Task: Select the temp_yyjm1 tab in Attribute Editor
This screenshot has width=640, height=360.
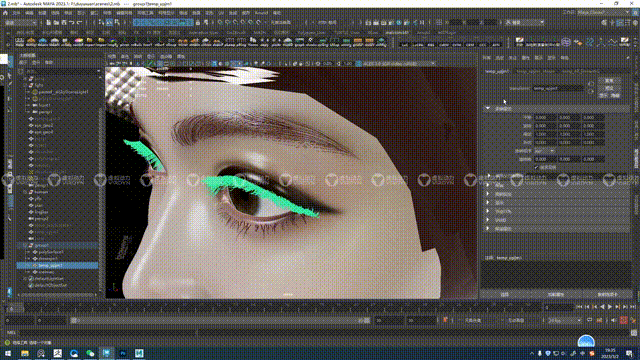Action: (497, 71)
